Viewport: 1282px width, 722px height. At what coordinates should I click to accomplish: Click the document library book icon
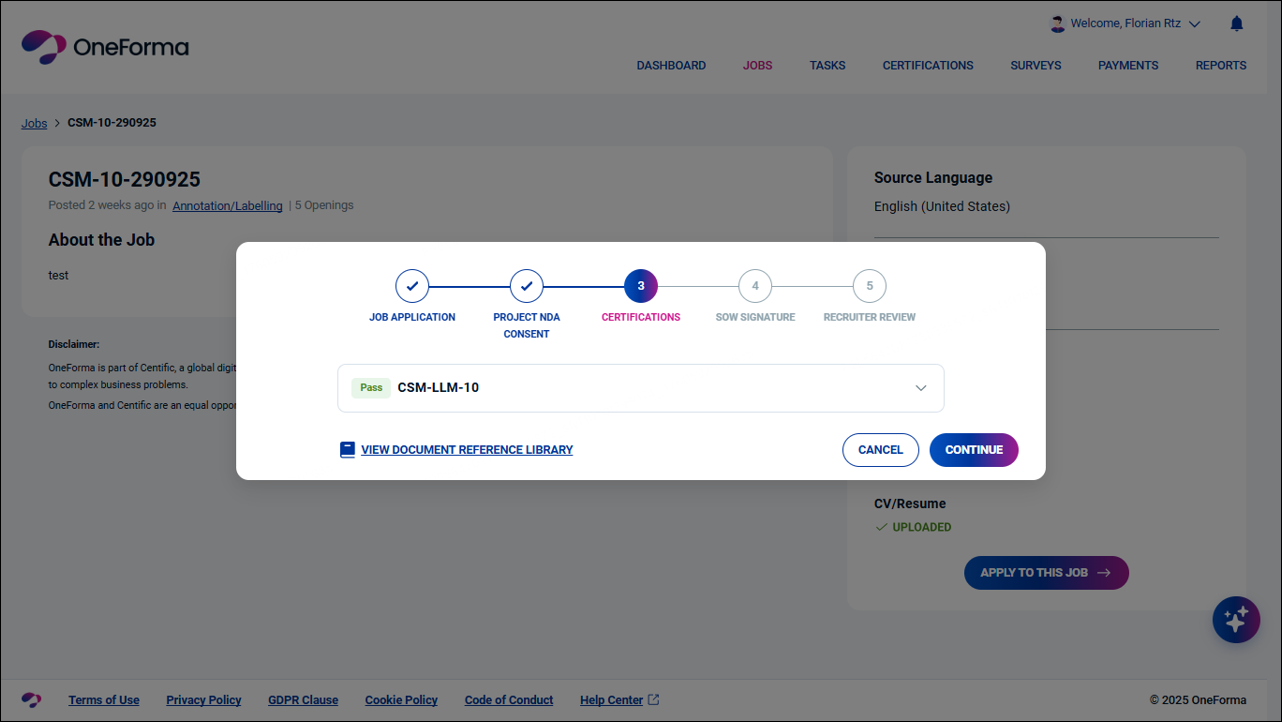(347, 450)
